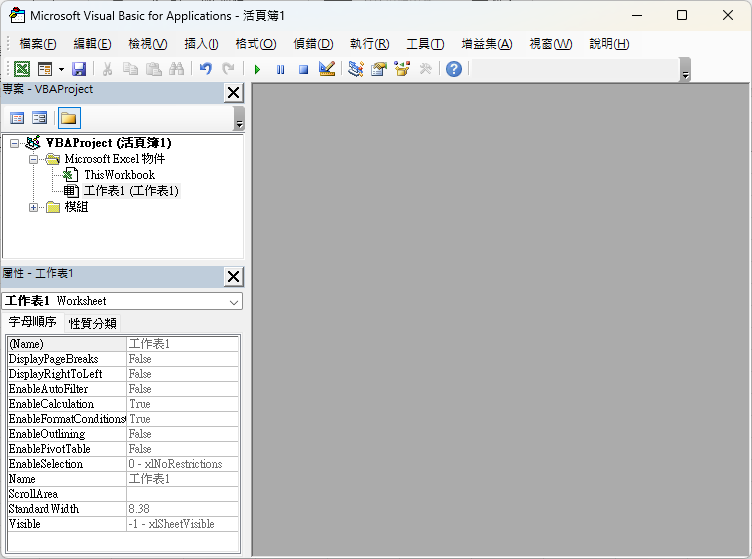Click EnableSelection value xlNoRestrictions
The width and height of the screenshot is (752, 559).
tap(183, 464)
